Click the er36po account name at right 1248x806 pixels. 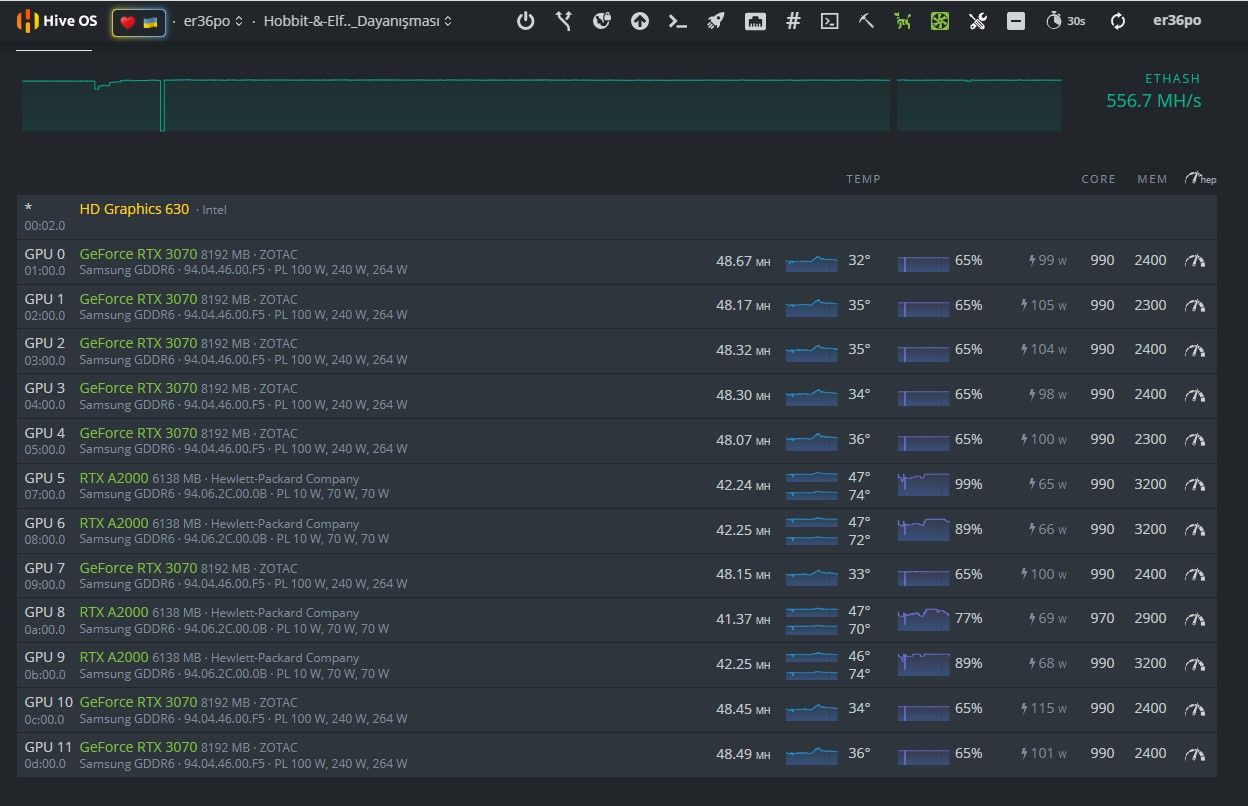click(1177, 21)
